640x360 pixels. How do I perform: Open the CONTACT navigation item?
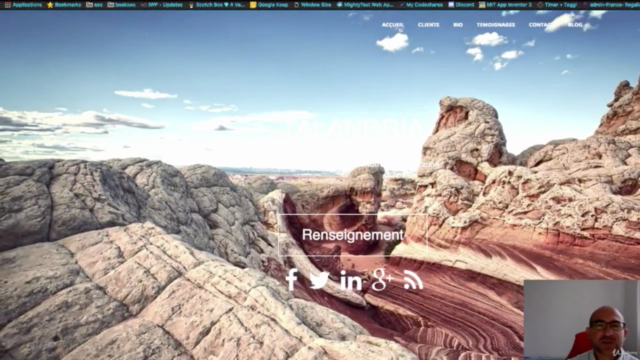pos(540,25)
